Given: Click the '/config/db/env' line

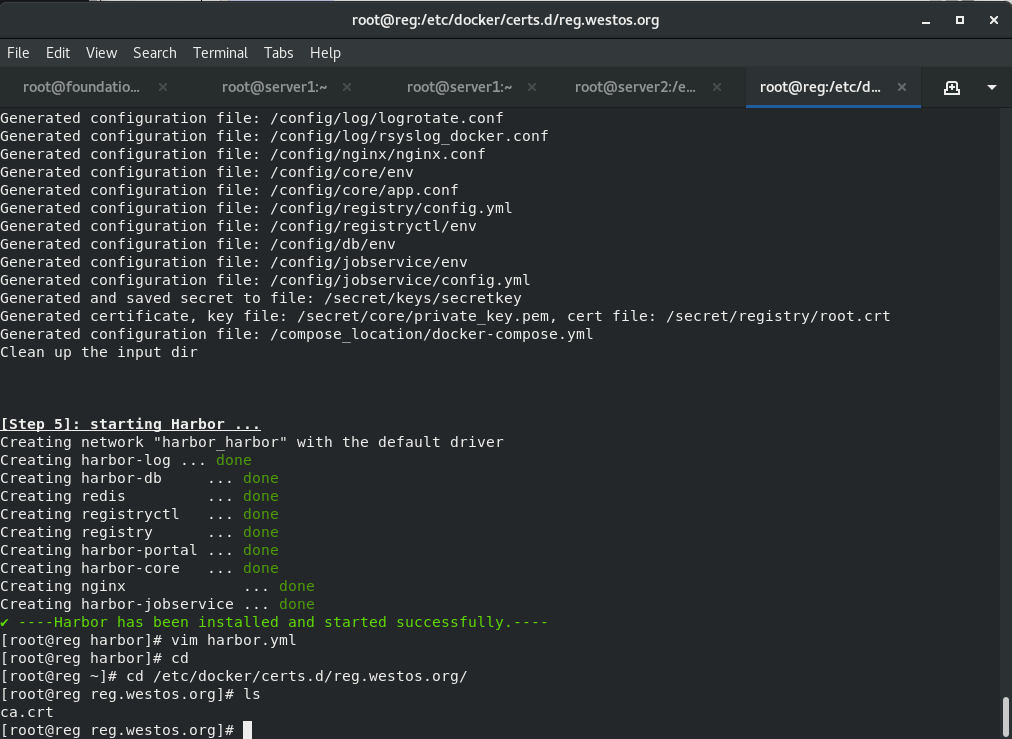Looking at the screenshot, I should (197, 244).
